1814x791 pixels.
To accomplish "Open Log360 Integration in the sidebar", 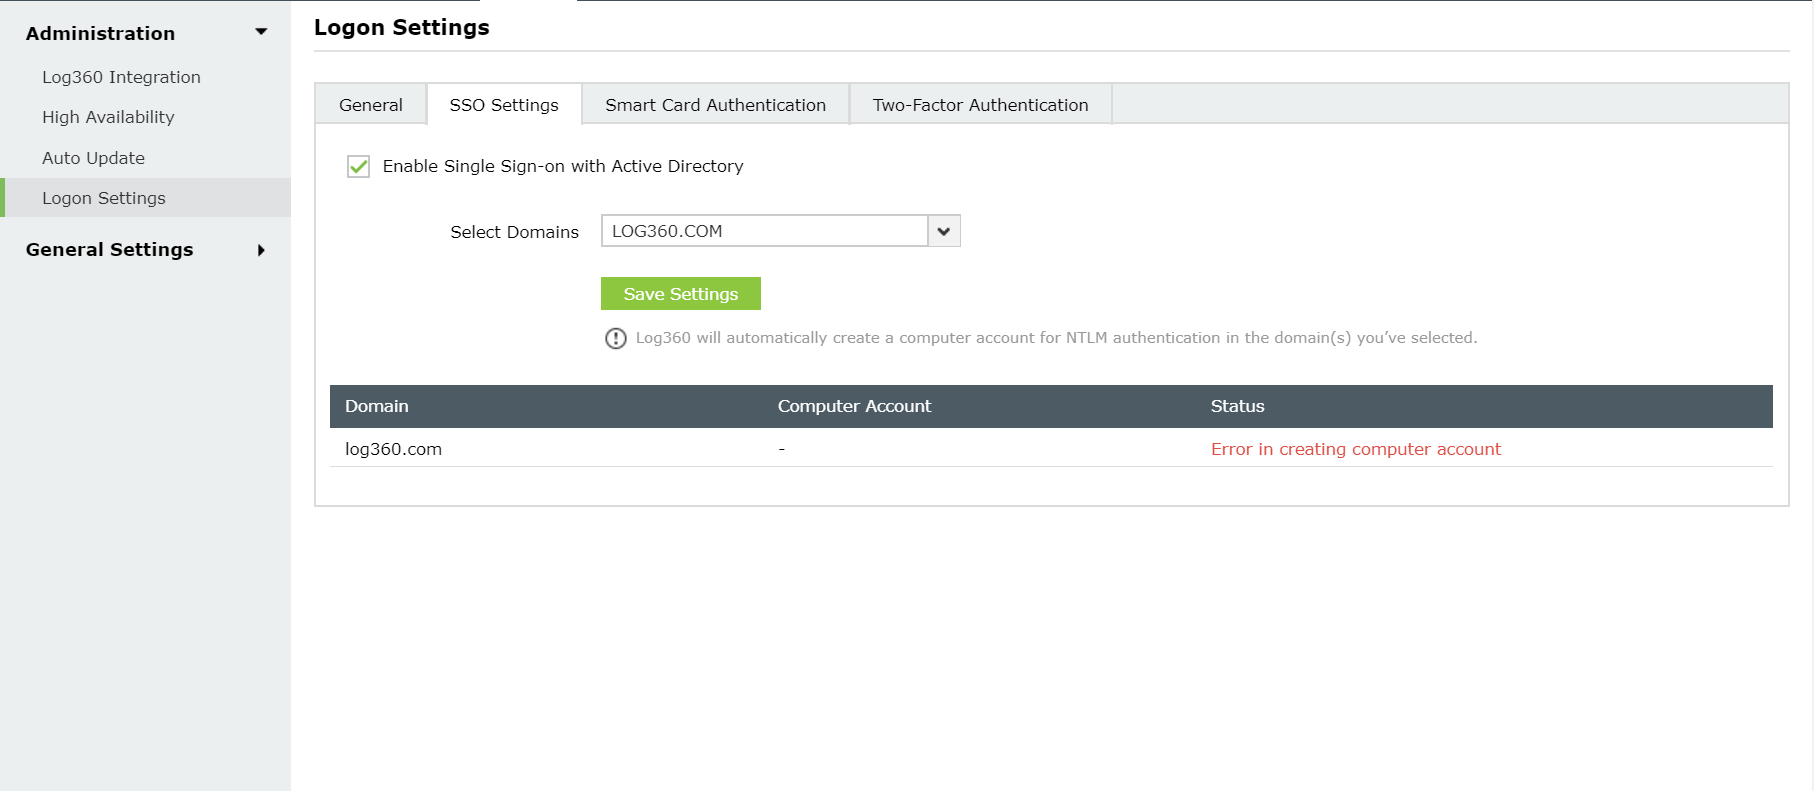I will (121, 77).
